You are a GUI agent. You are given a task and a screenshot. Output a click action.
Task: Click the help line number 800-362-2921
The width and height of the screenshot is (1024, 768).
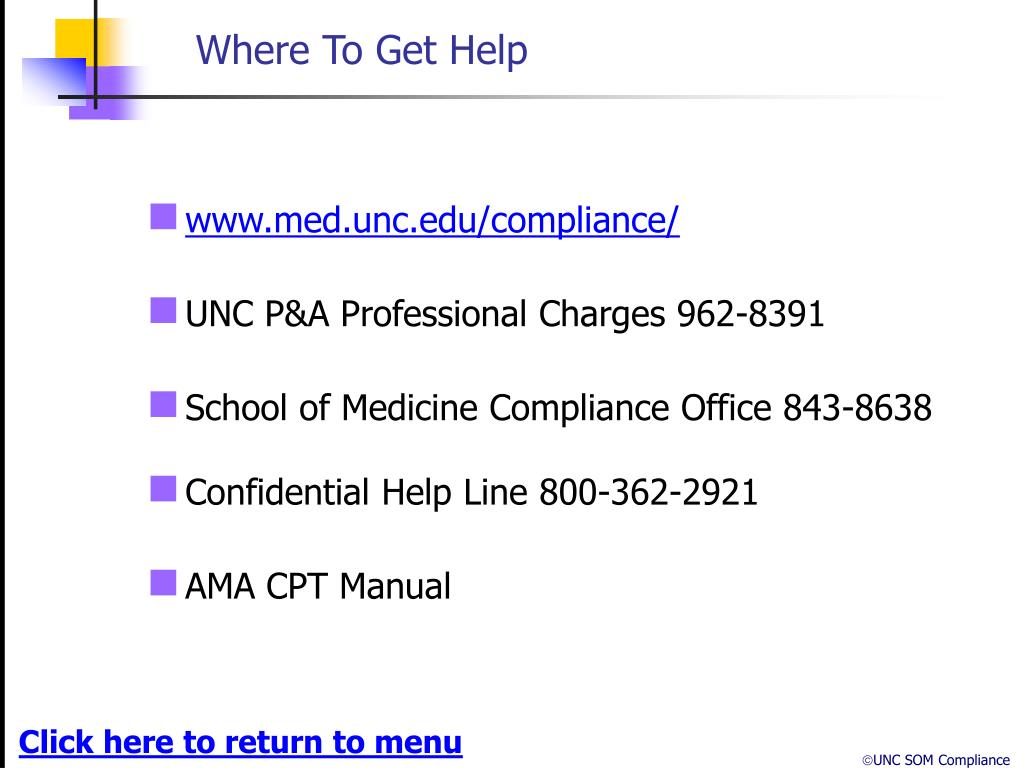click(648, 492)
